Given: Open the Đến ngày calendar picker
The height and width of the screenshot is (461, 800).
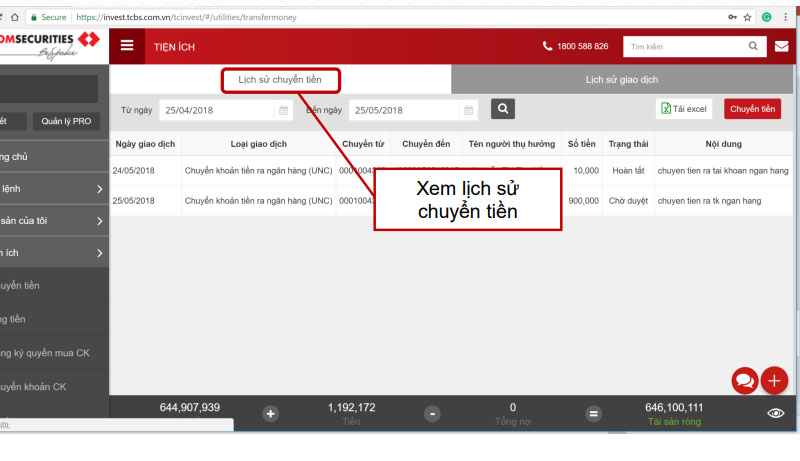Looking at the screenshot, I should click(x=468, y=110).
